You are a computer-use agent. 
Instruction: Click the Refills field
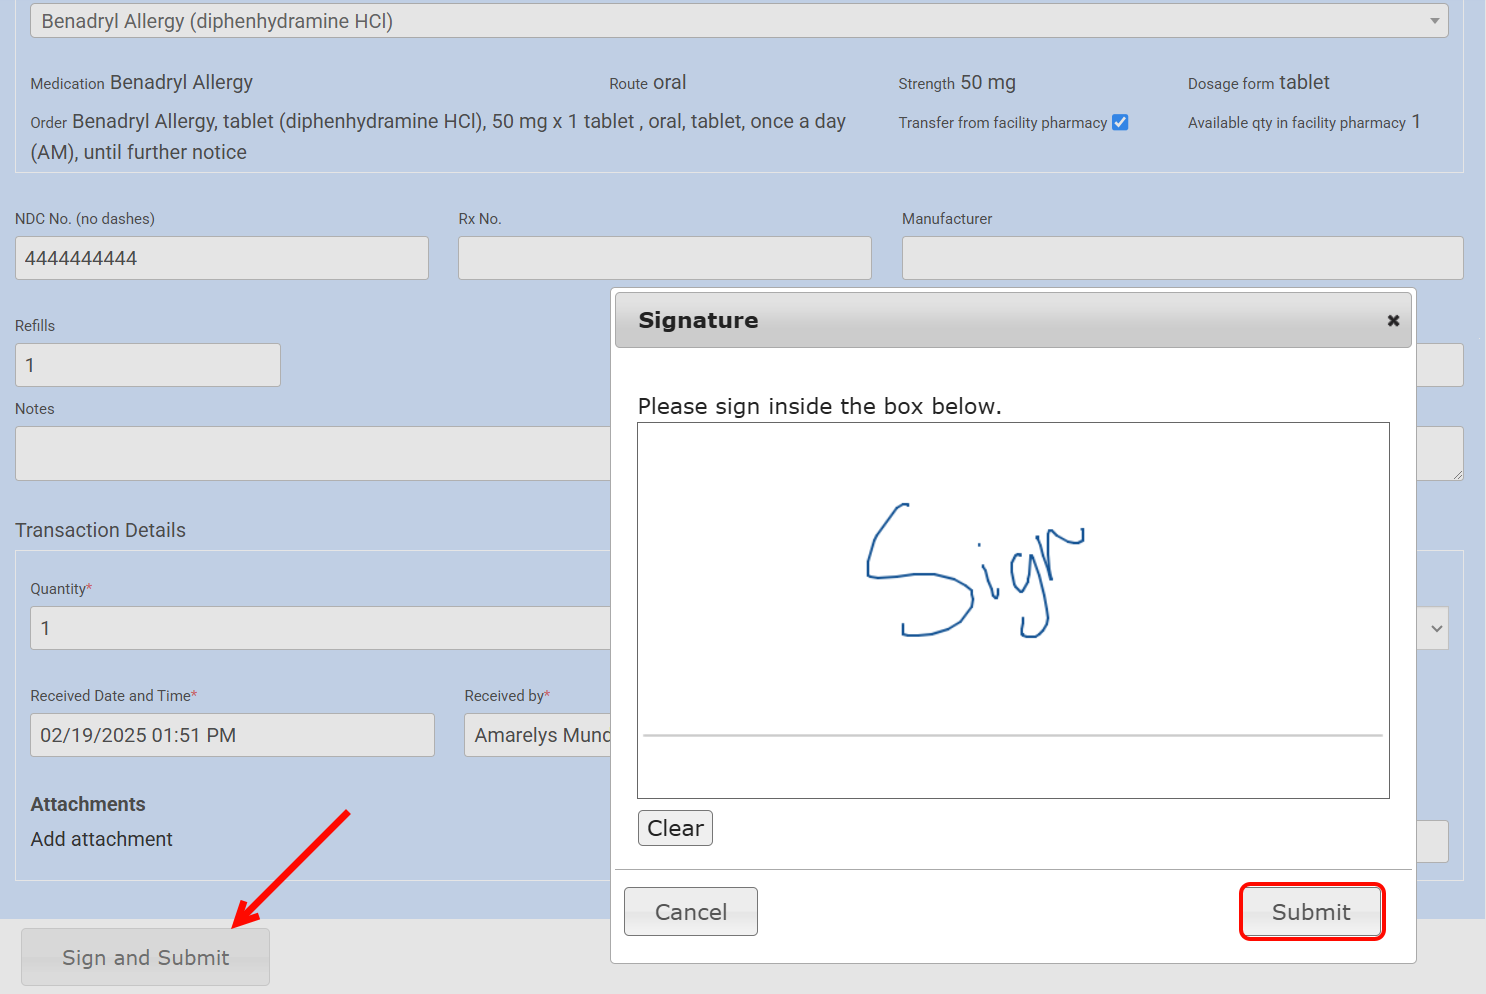(x=147, y=365)
